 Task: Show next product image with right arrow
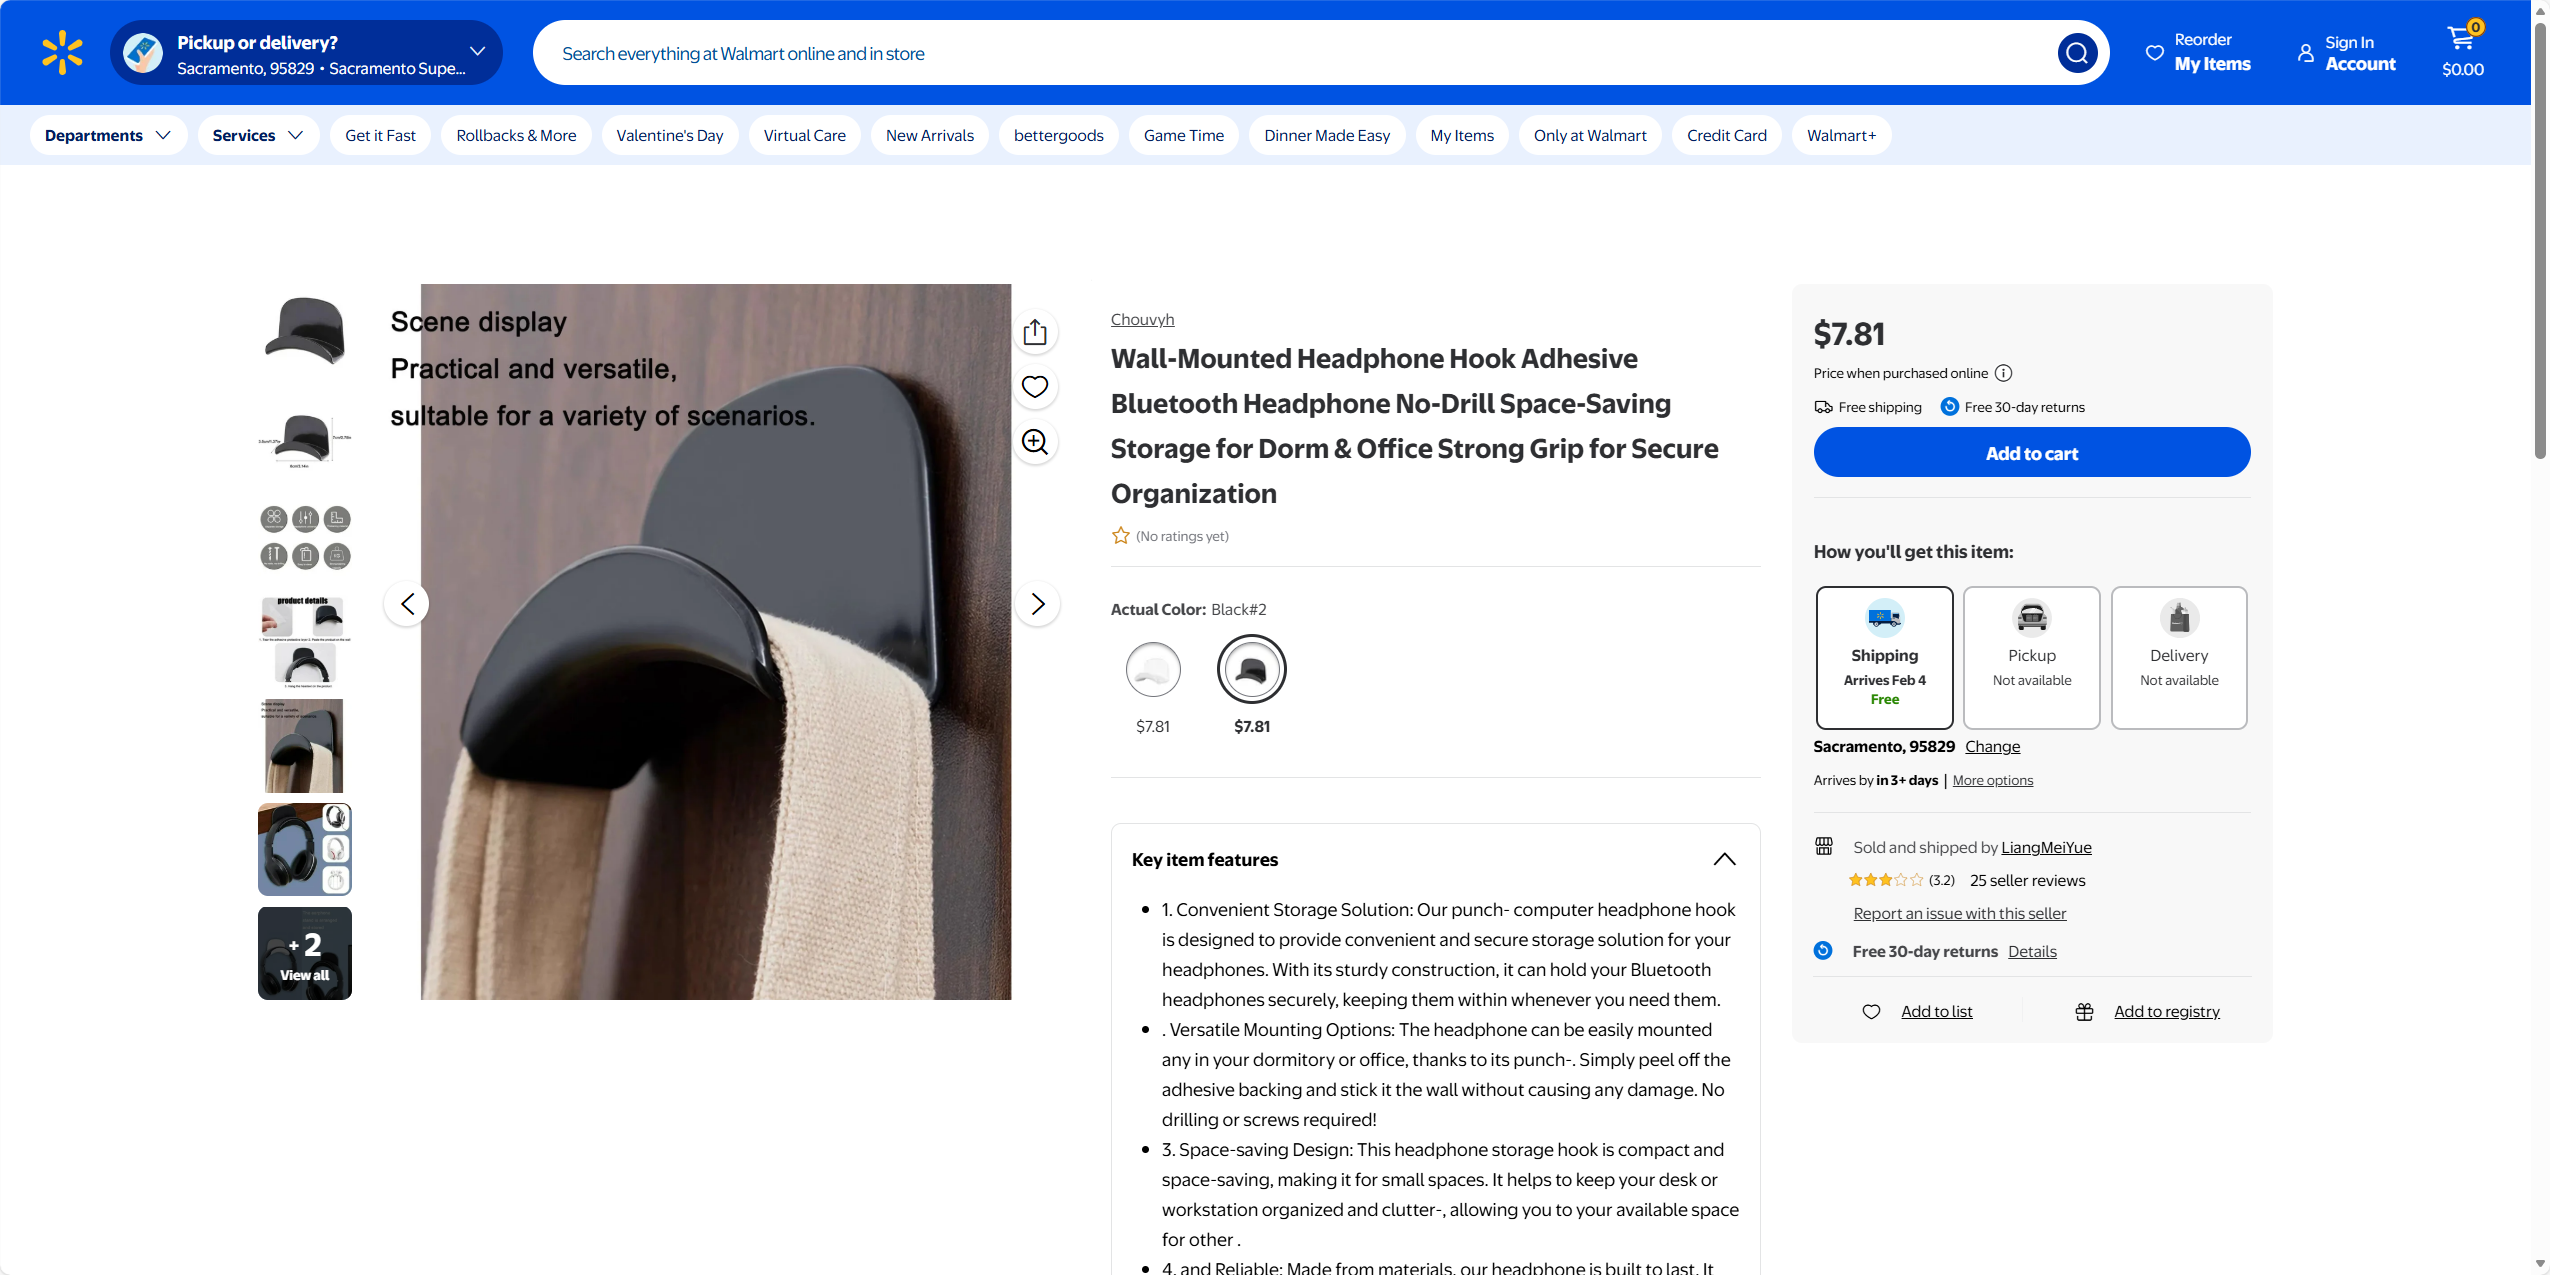click(1038, 604)
